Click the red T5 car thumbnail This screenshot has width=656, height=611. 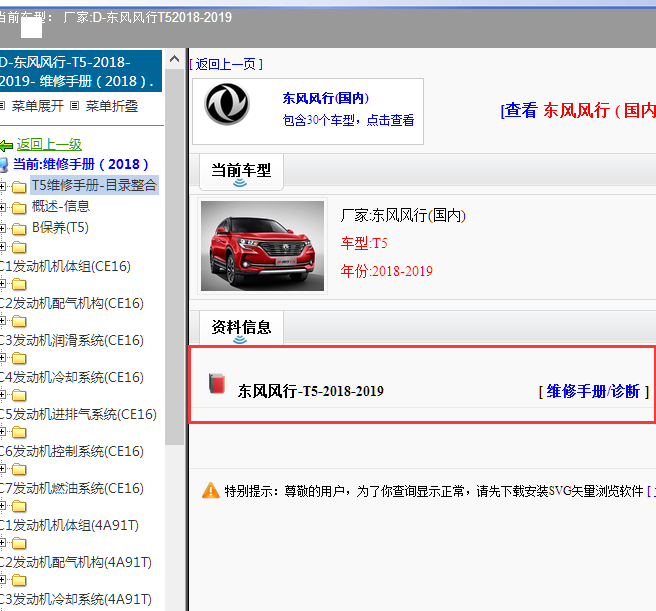click(x=262, y=246)
